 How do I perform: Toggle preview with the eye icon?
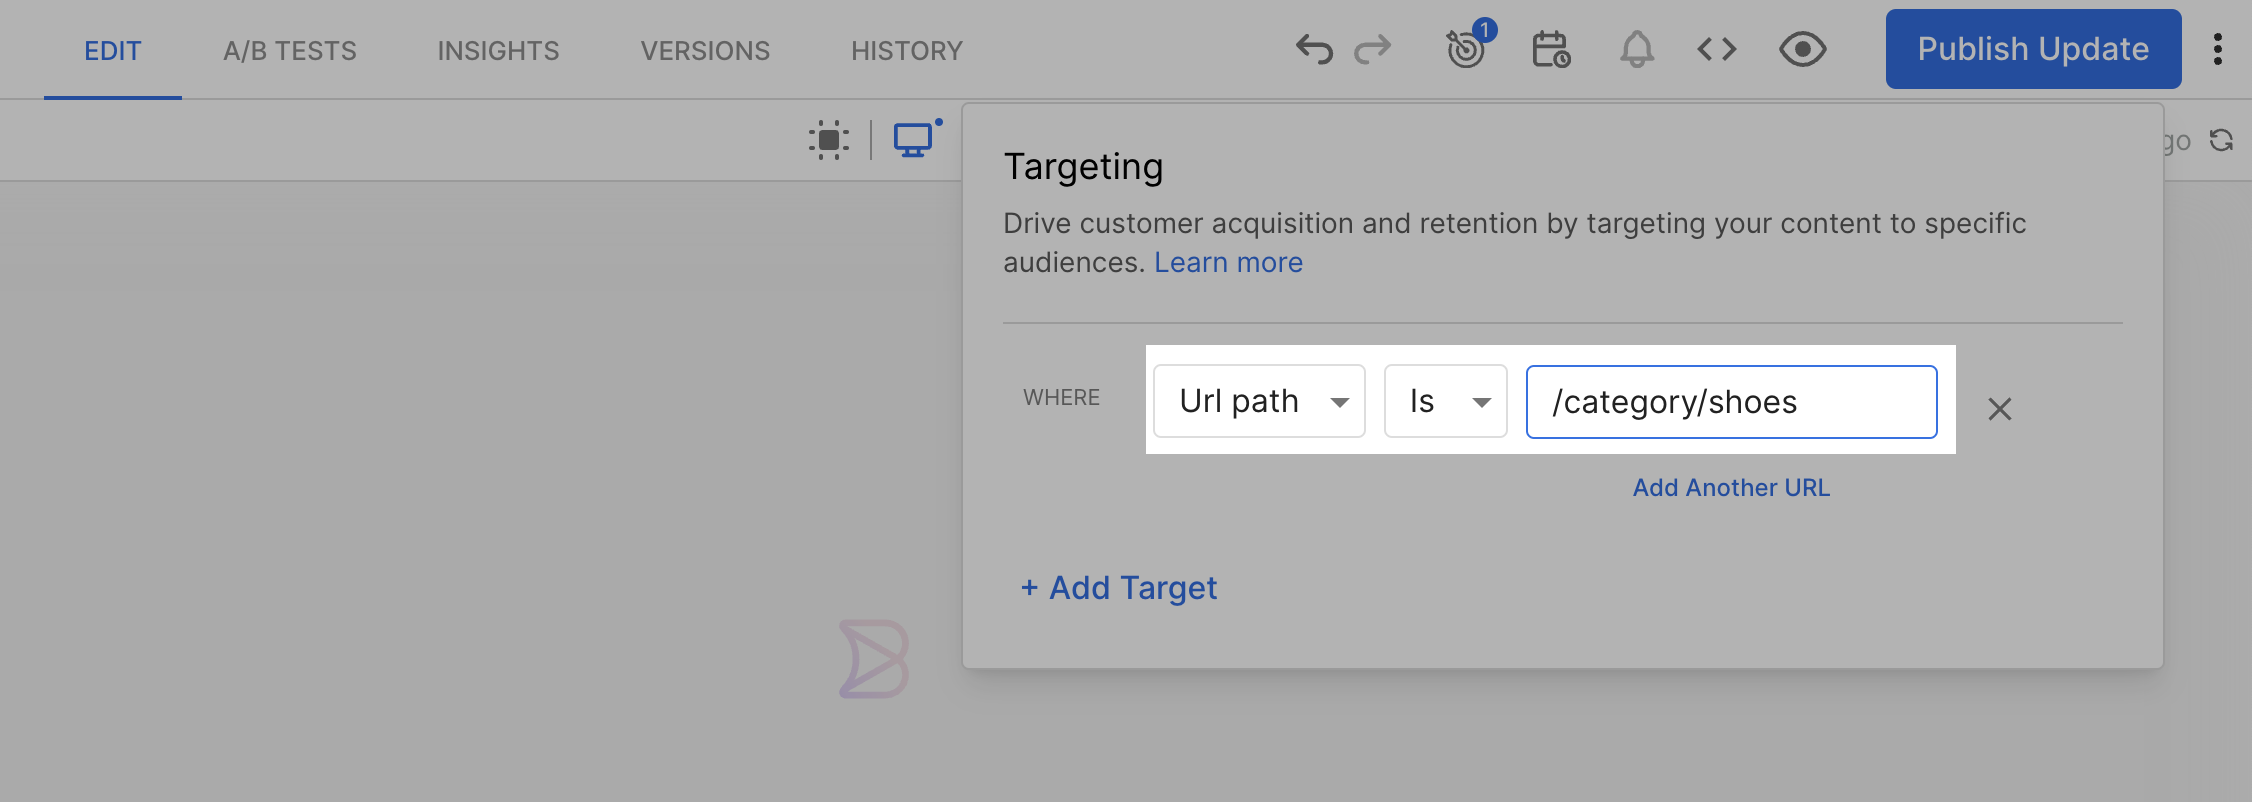tap(1803, 49)
